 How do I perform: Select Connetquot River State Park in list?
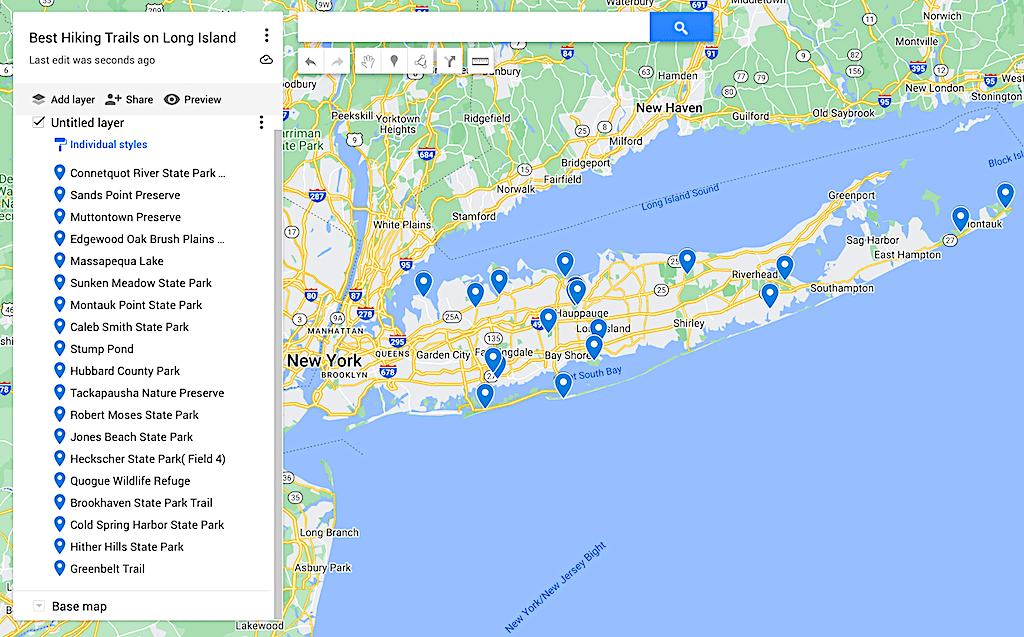pos(148,173)
